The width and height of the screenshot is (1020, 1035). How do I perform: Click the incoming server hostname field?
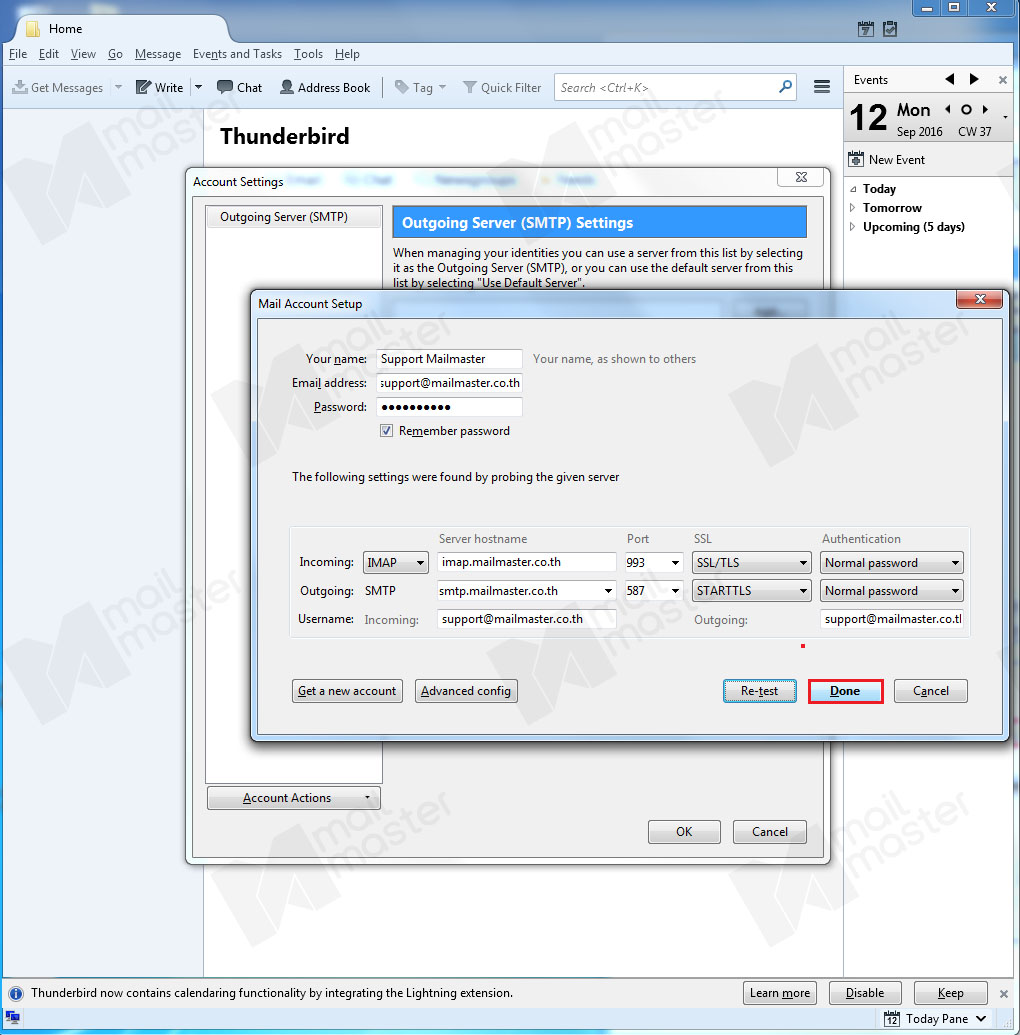(526, 562)
